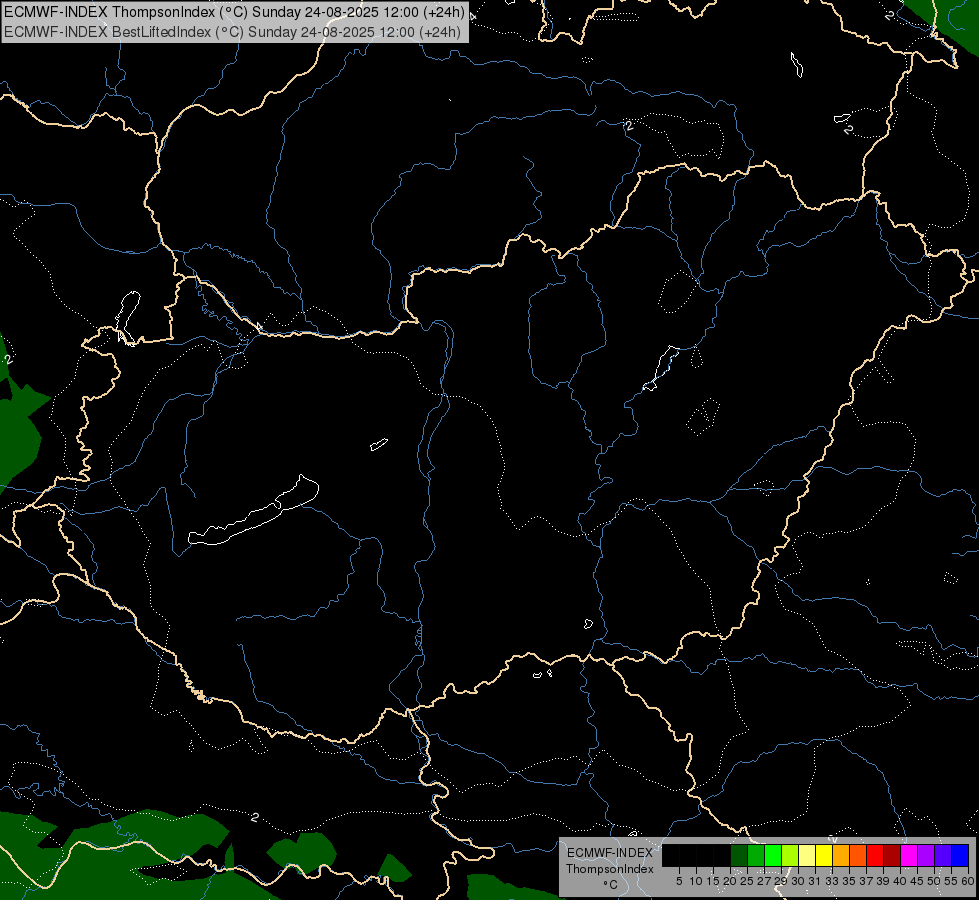Click the legend tick value 10

696,881
